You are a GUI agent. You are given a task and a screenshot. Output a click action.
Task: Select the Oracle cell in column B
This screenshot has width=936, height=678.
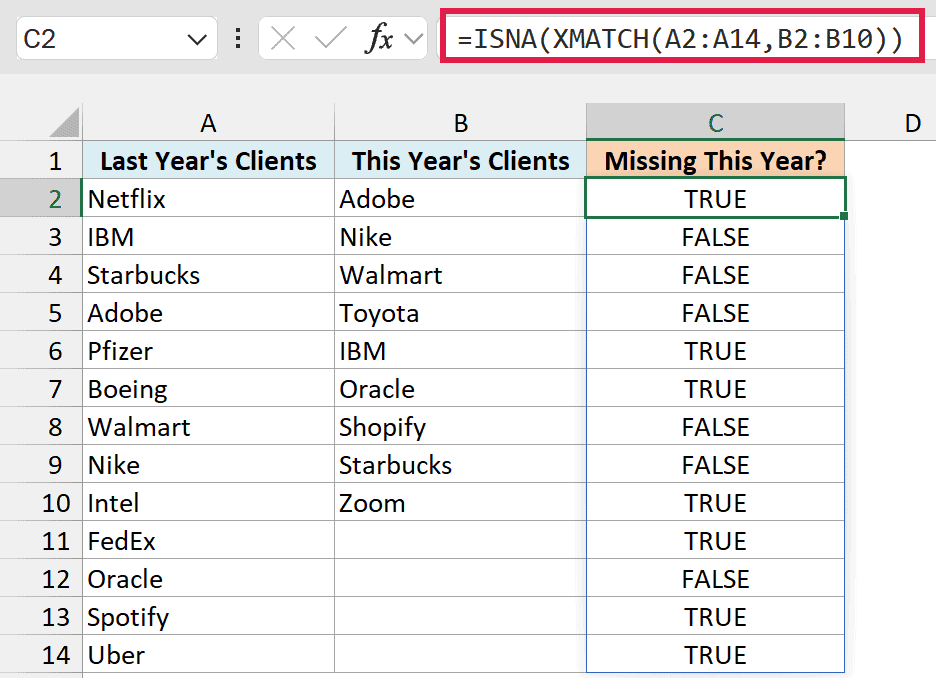point(460,389)
